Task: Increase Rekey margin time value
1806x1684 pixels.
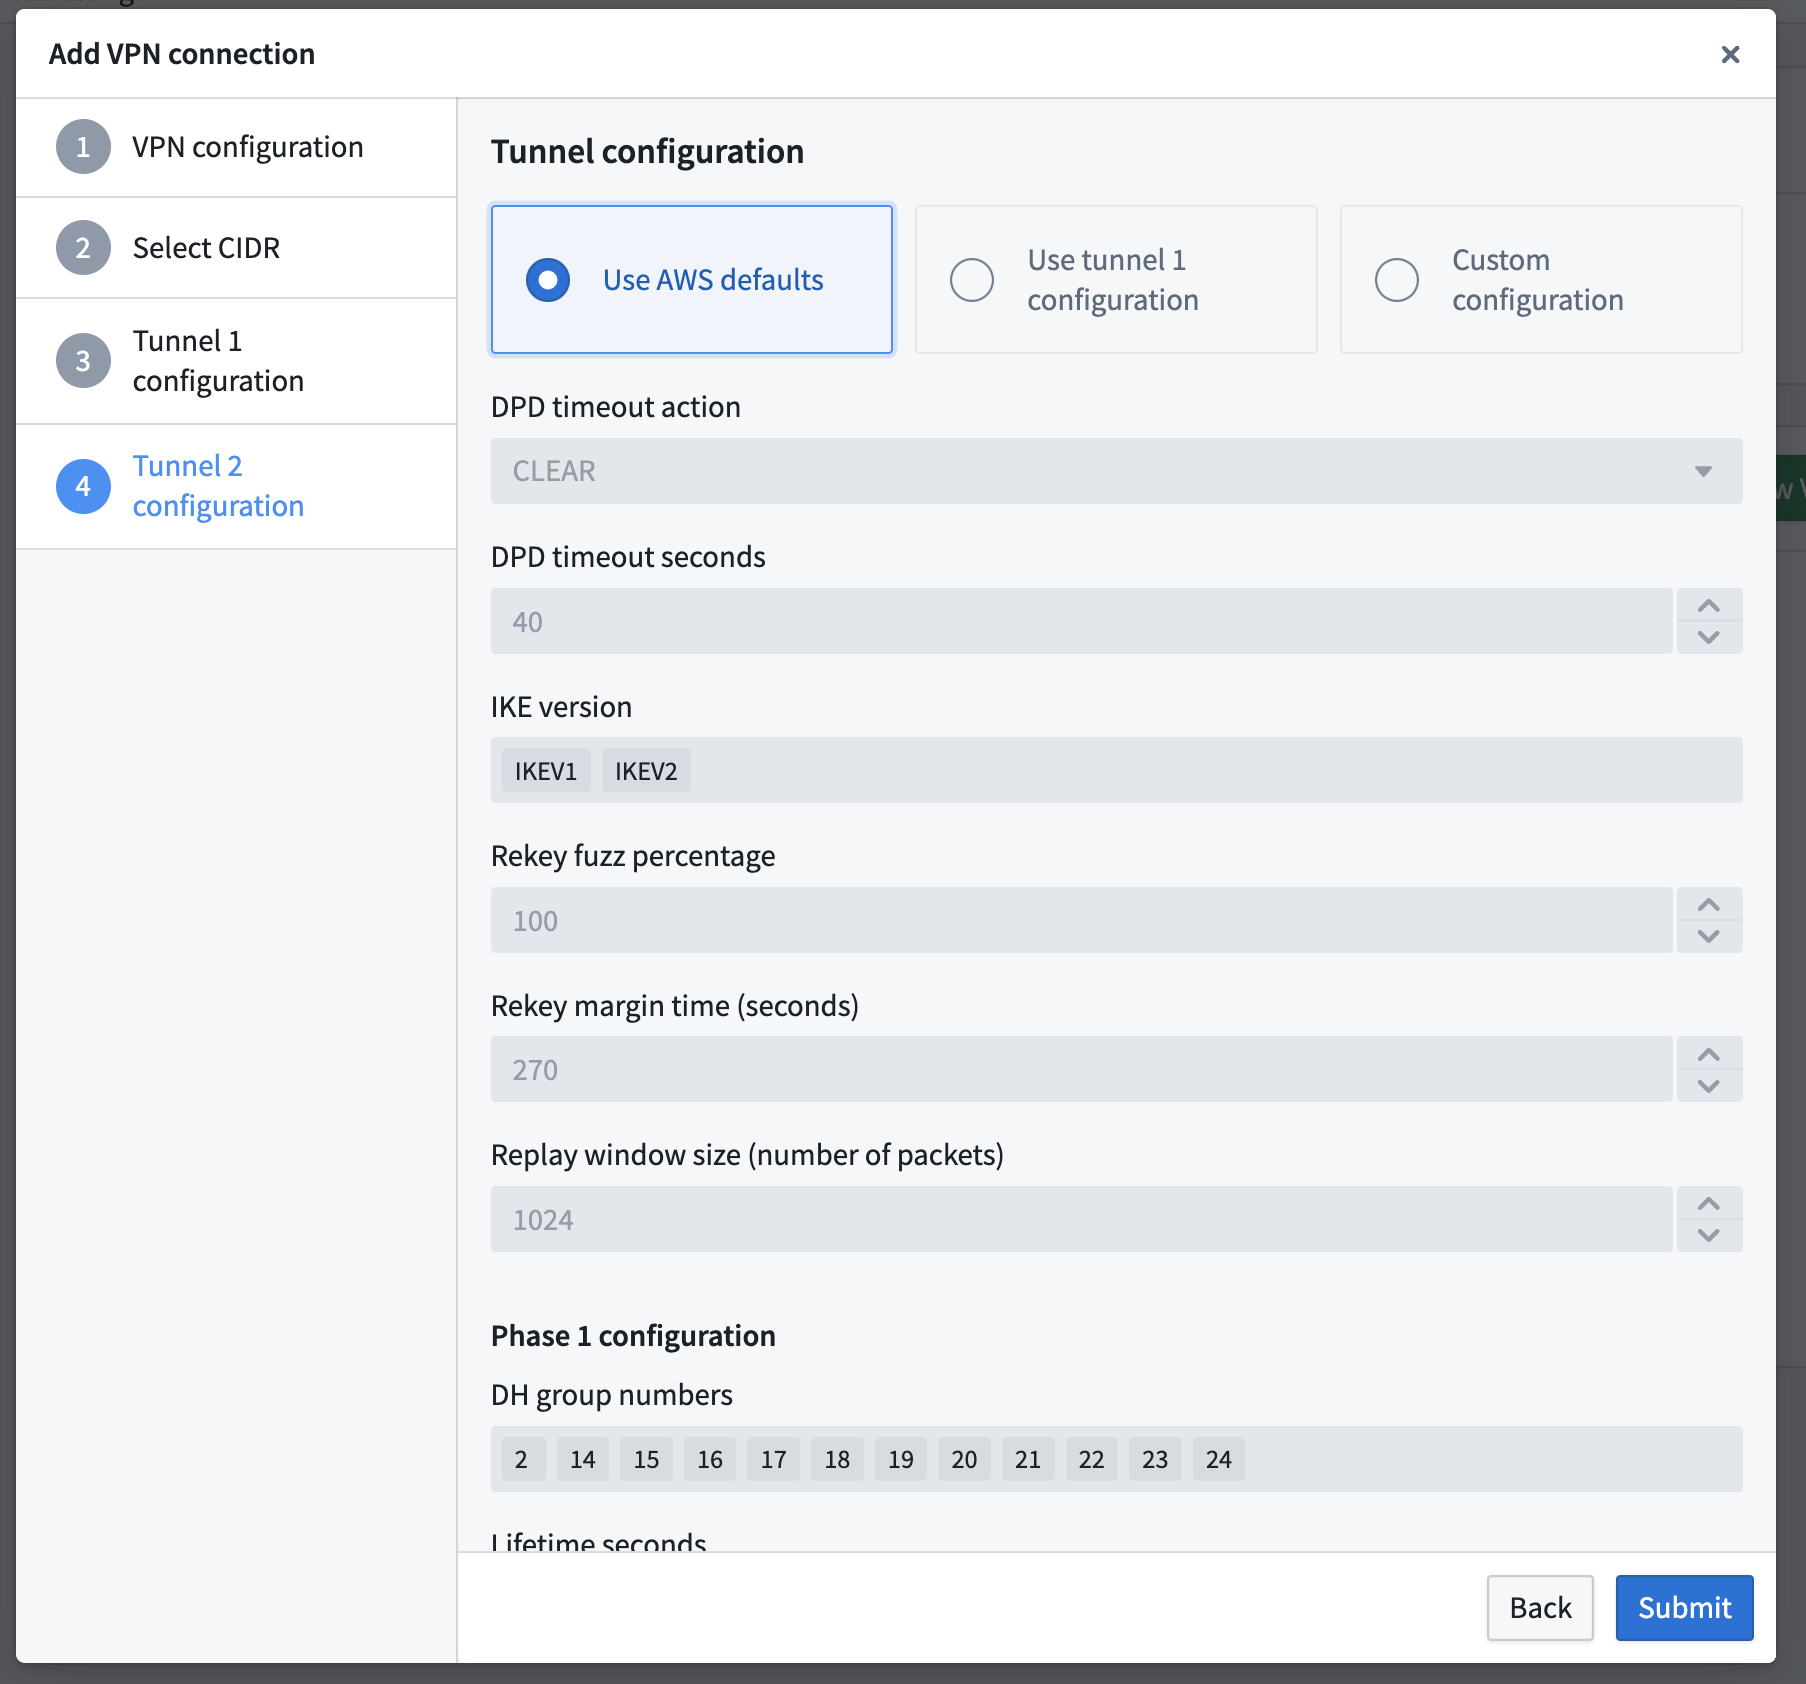Action: pos(1708,1054)
